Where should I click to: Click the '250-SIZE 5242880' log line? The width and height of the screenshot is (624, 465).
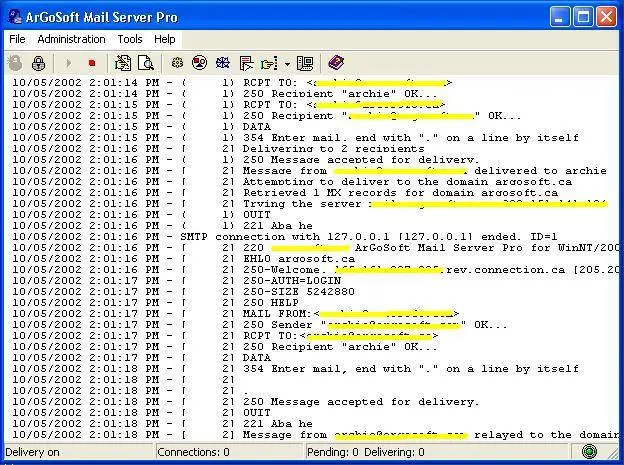click(183, 291)
